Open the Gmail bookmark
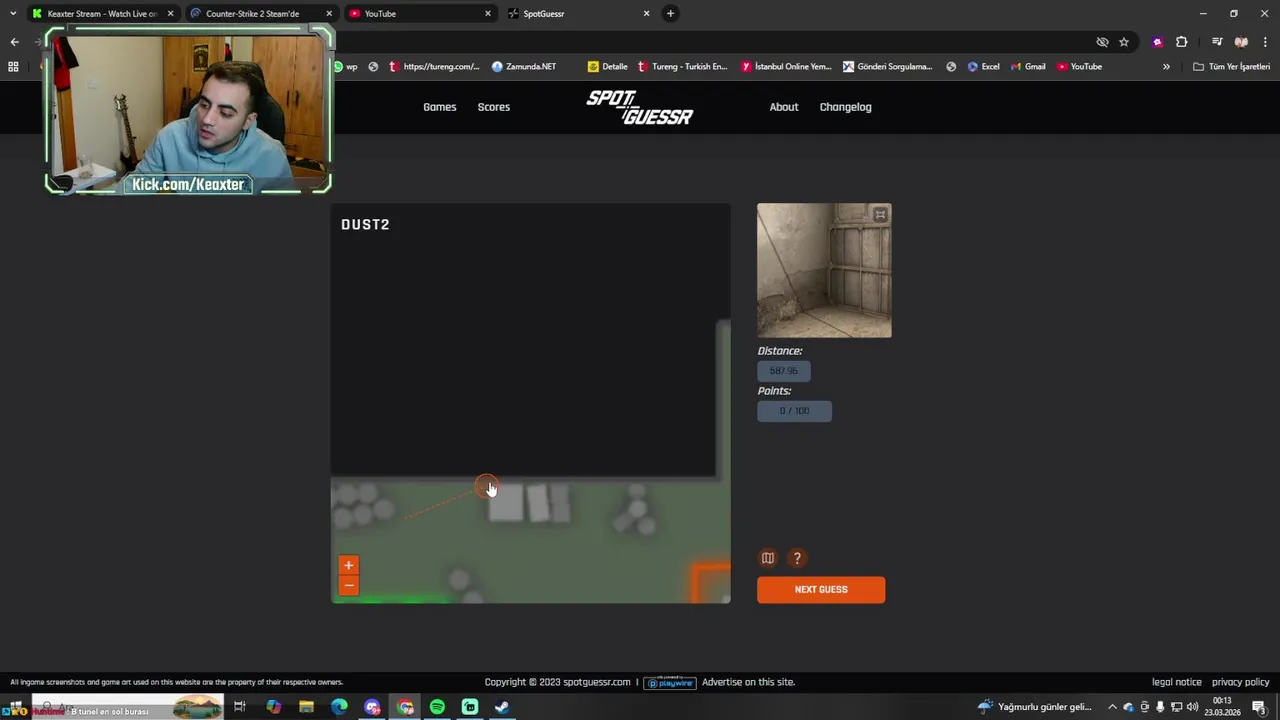The width and height of the screenshot is (1280, 720). pyautogui.click(x=1027, y=67)
